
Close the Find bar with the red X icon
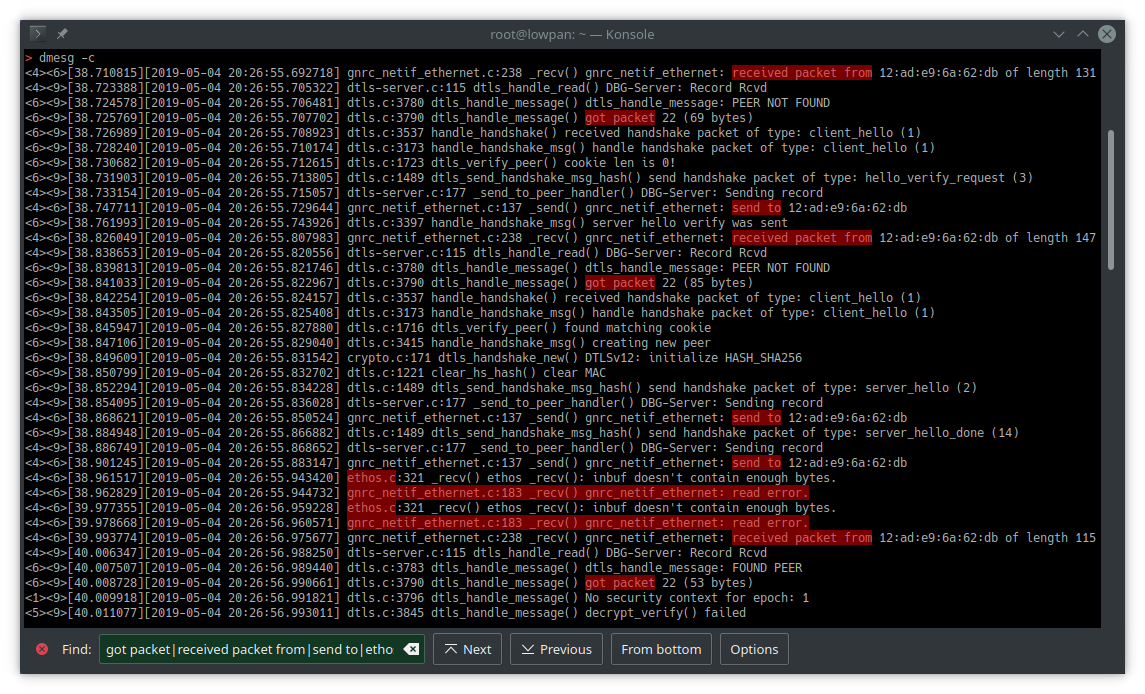(x=42, y=649)
